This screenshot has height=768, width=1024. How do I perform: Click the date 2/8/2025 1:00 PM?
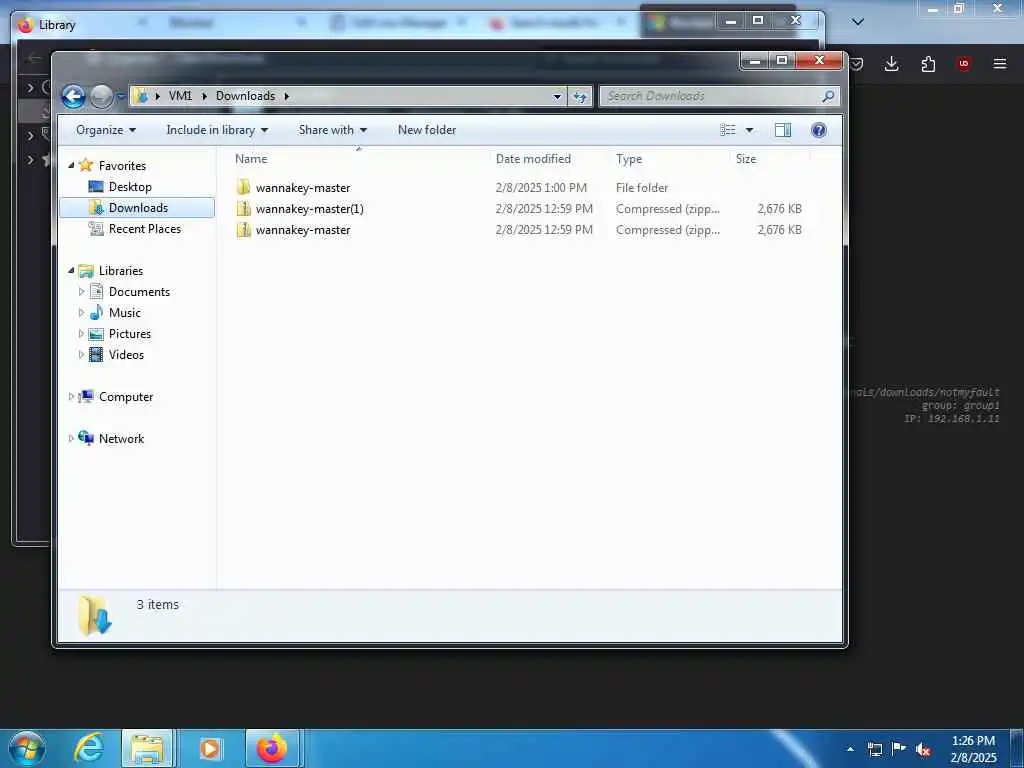click(x=541, y=187)
